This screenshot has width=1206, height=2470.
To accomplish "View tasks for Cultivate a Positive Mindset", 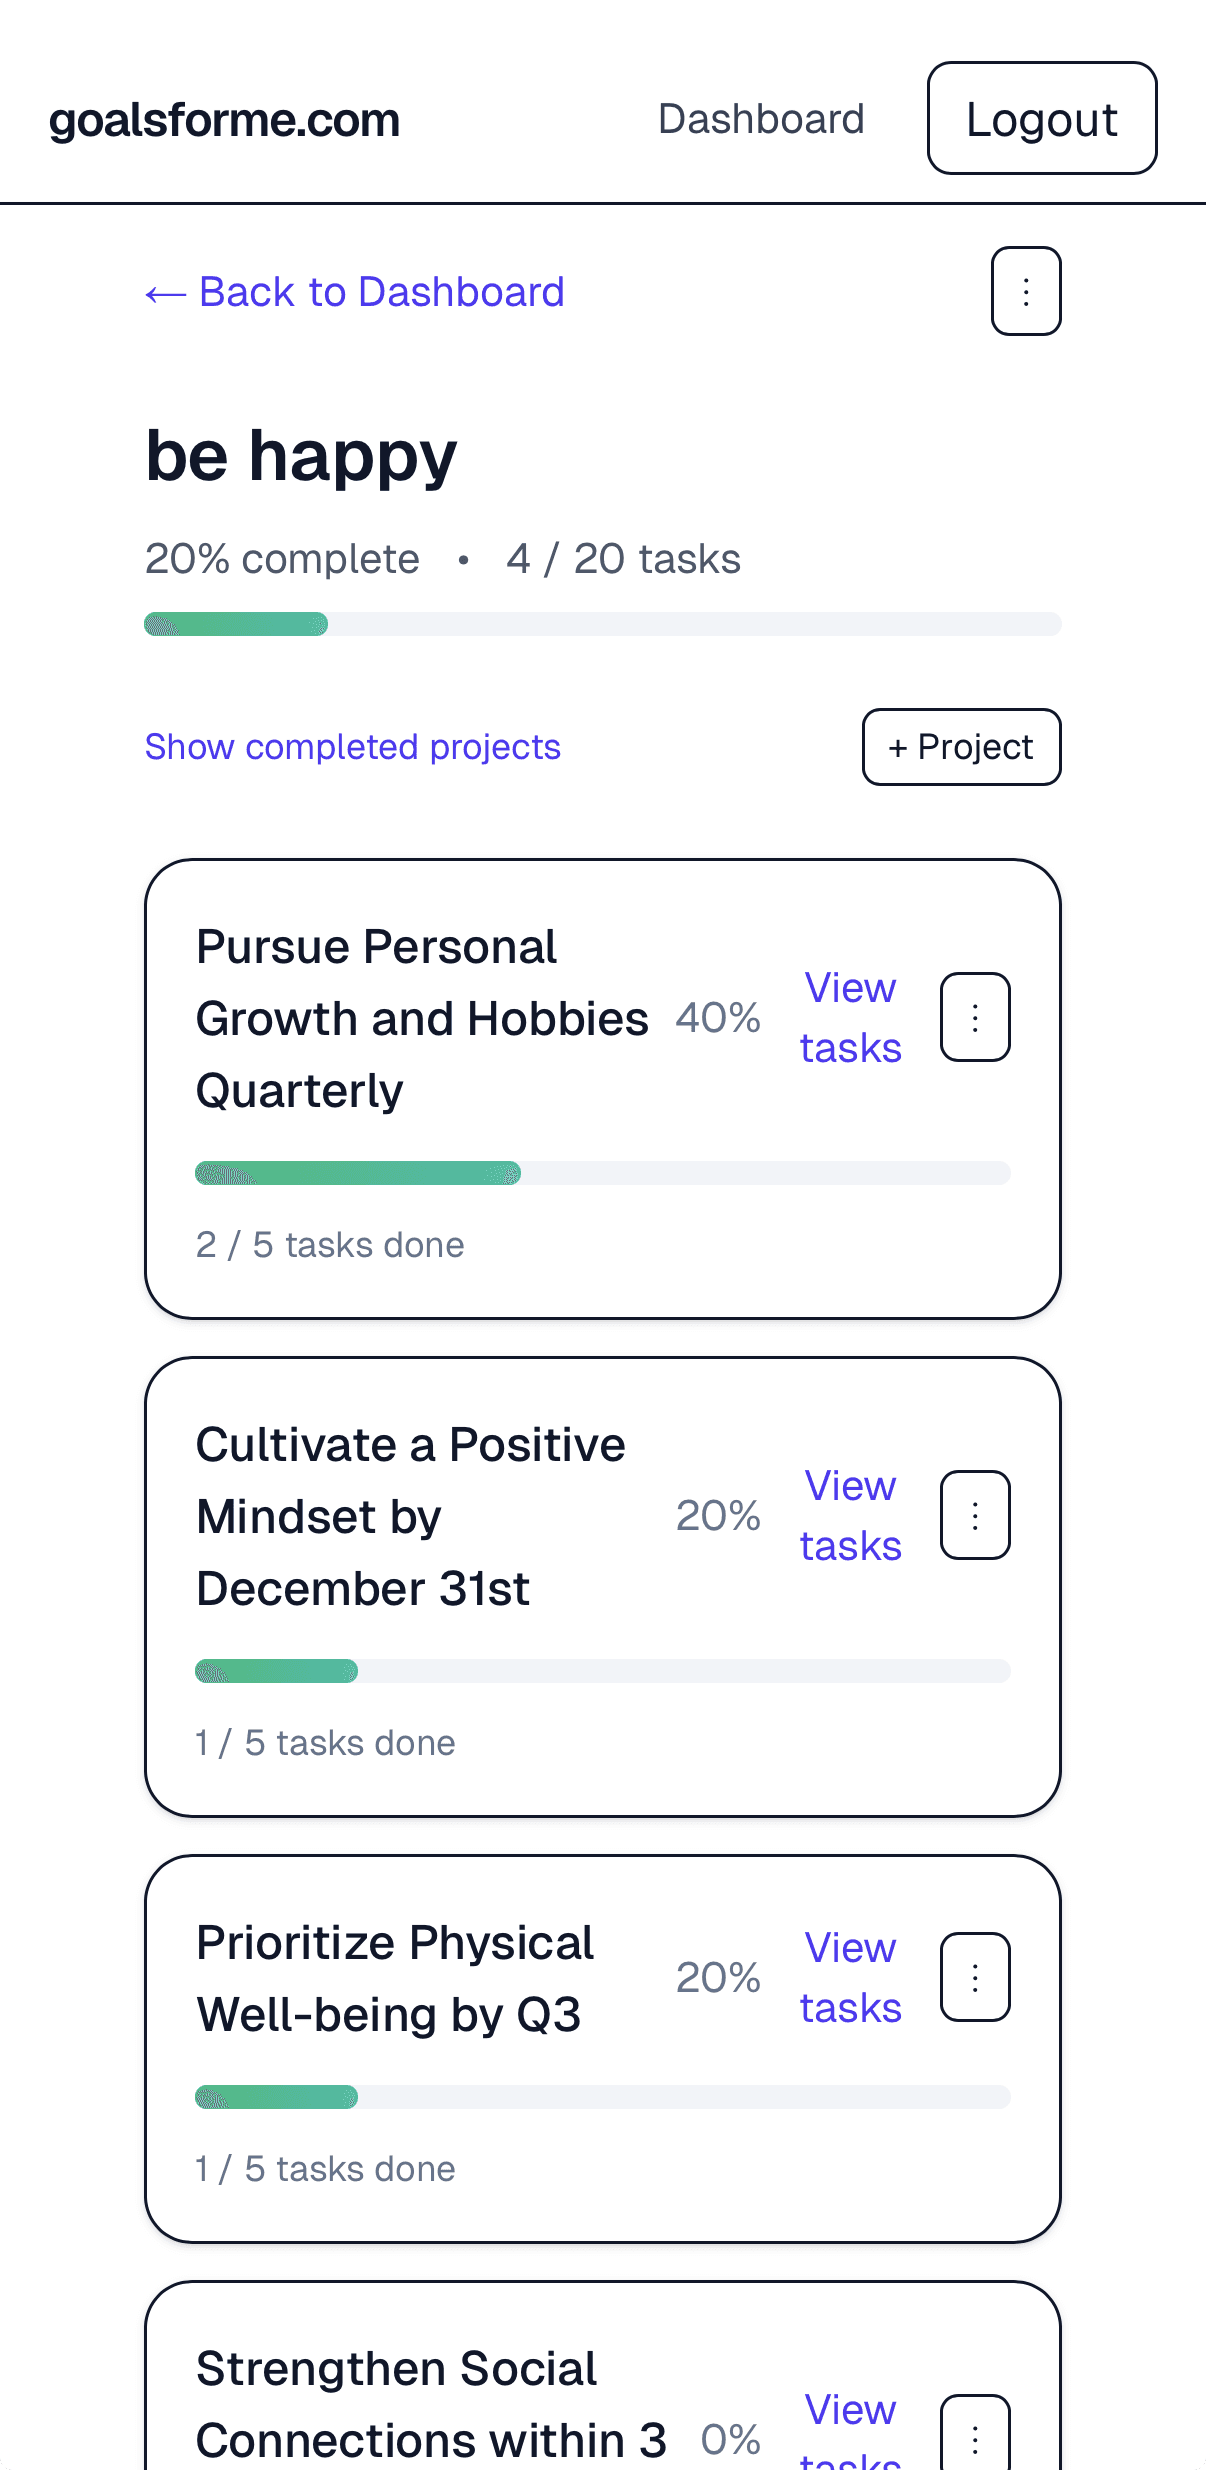I will (x=850, y=1515).
